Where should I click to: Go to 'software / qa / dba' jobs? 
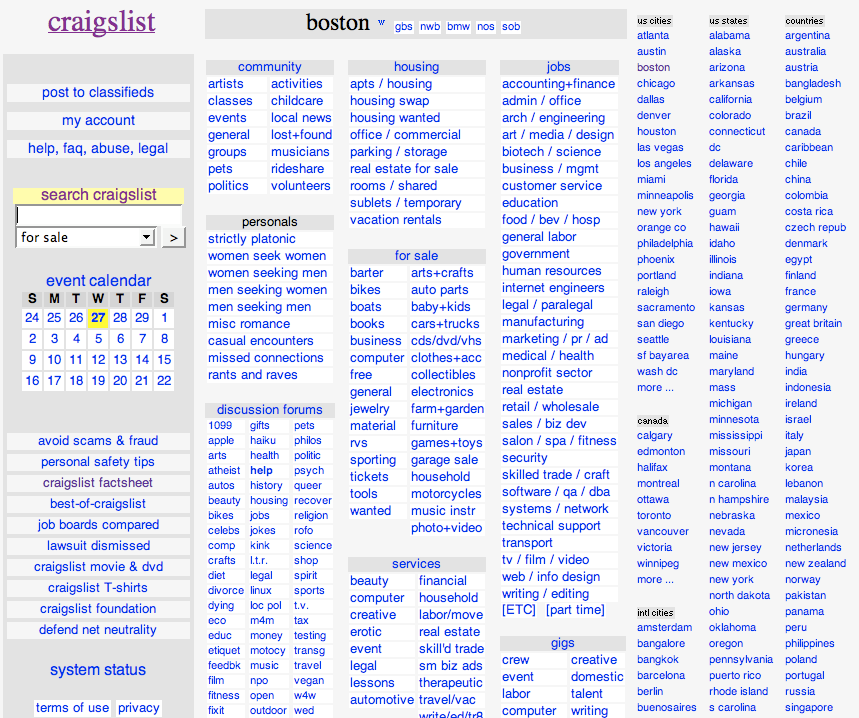pos(556,492)
